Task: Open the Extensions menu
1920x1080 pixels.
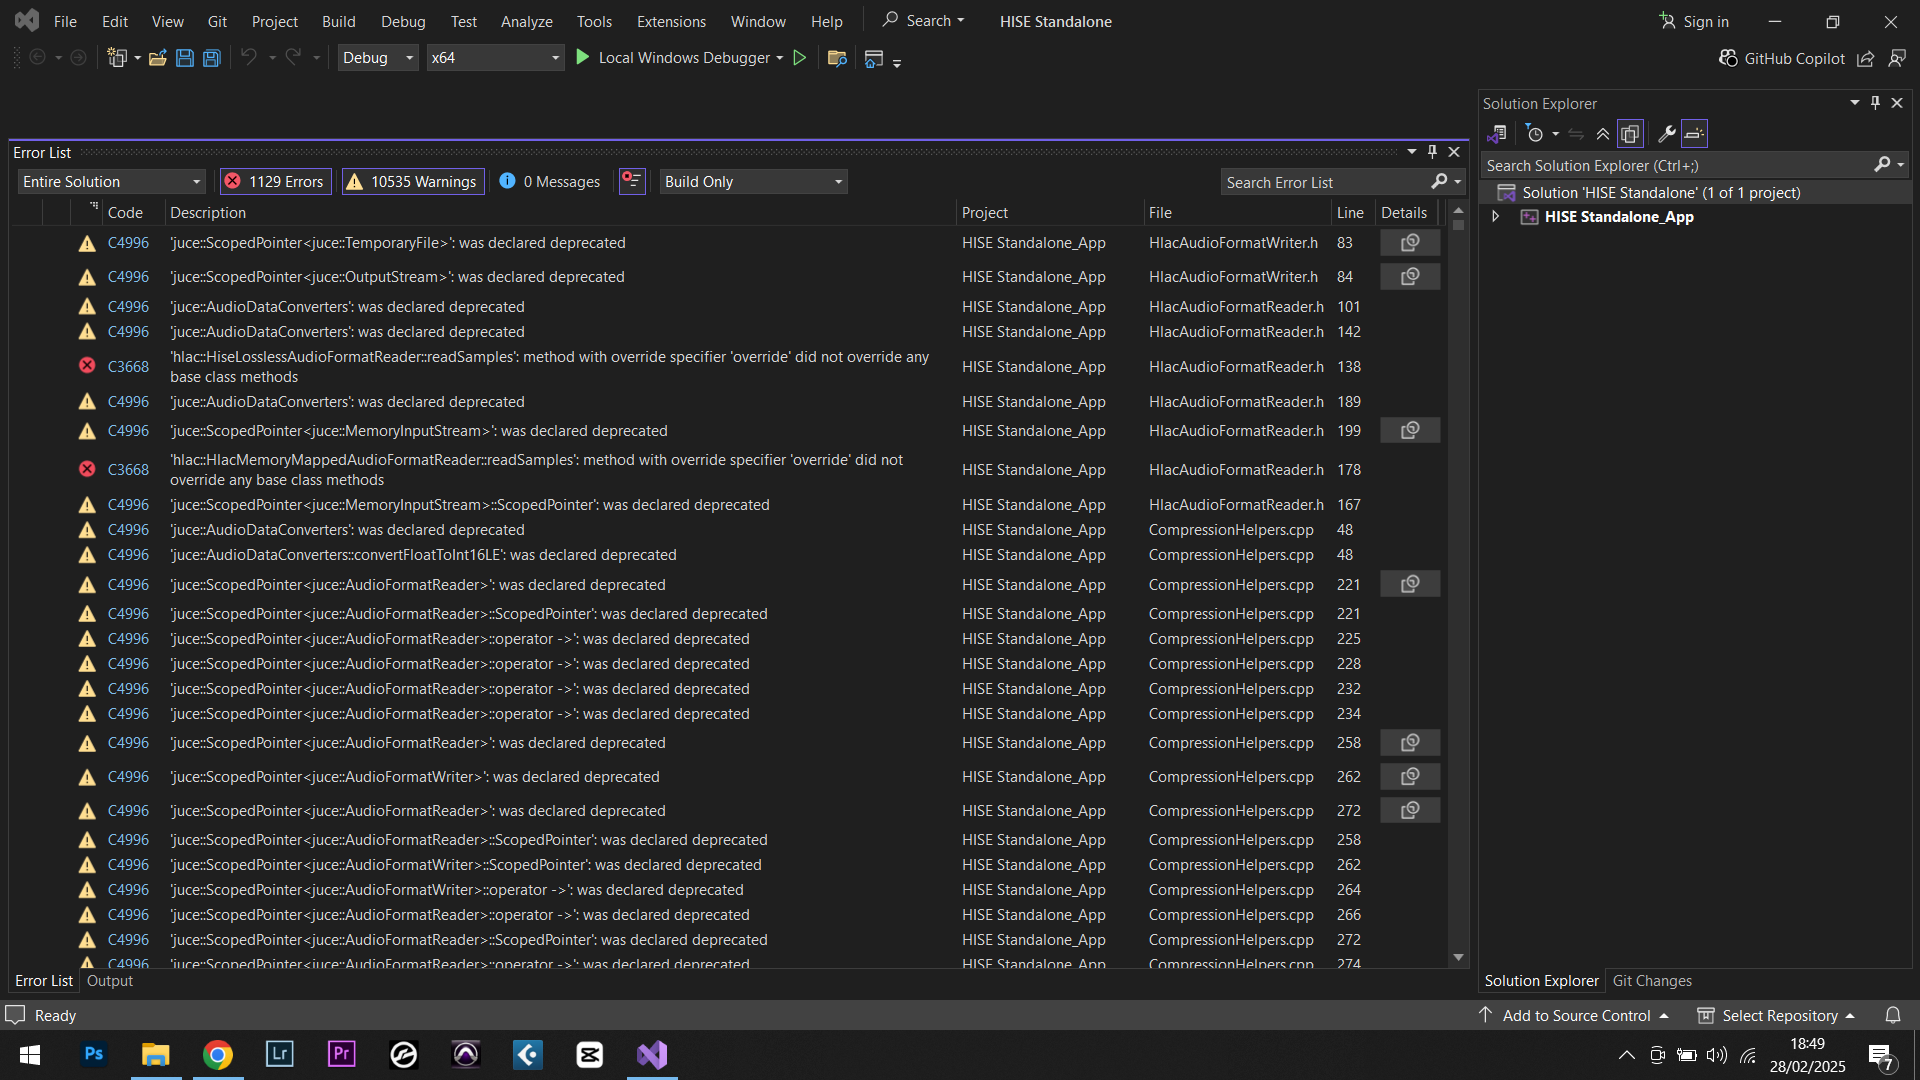Action: 671,21
